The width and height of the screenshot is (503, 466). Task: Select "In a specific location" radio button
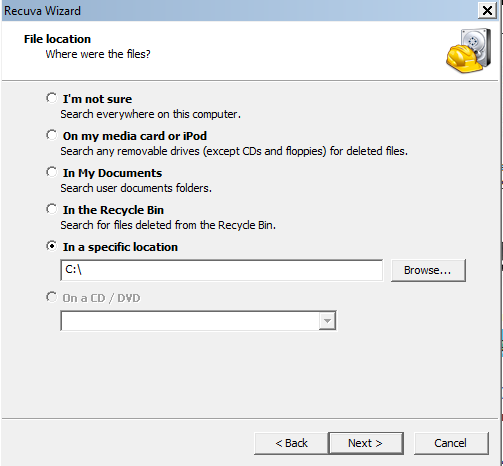(x=52, y=246)
